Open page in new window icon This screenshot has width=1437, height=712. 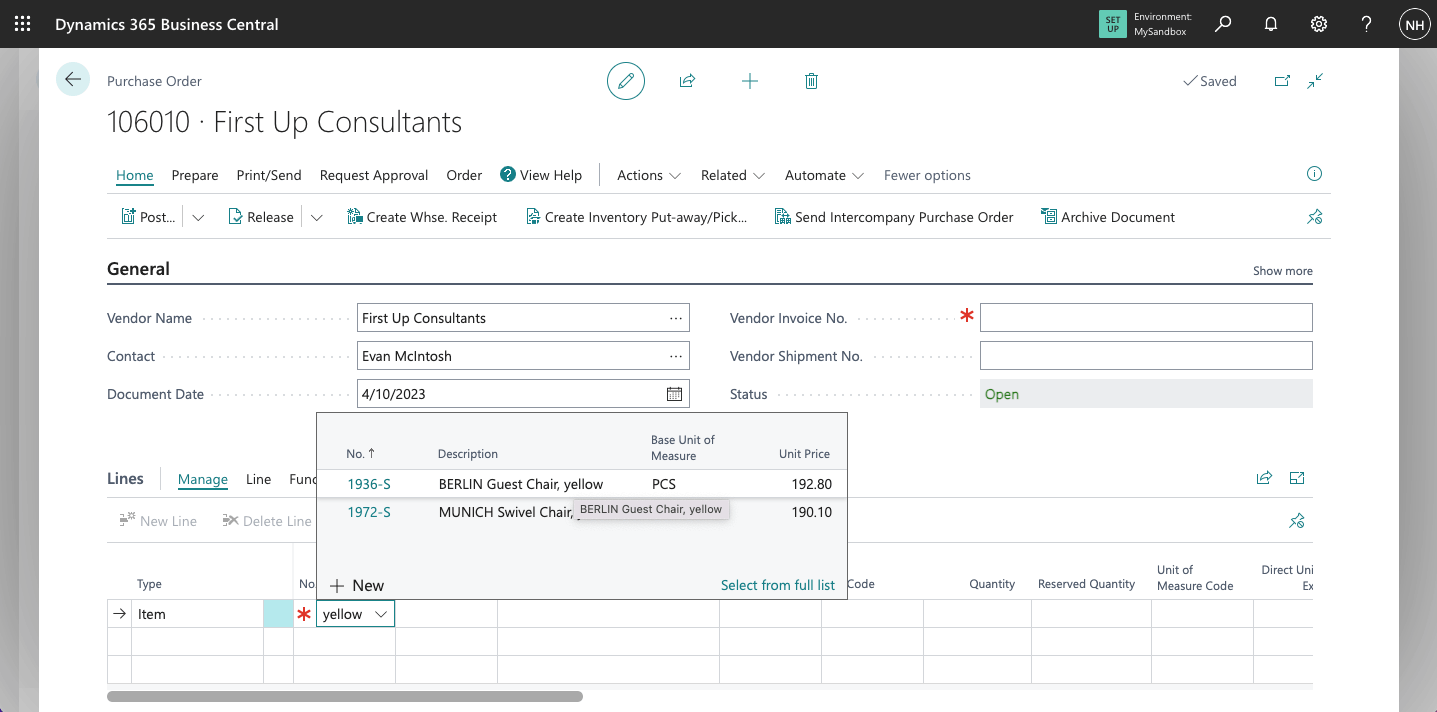coord(1282,81)
